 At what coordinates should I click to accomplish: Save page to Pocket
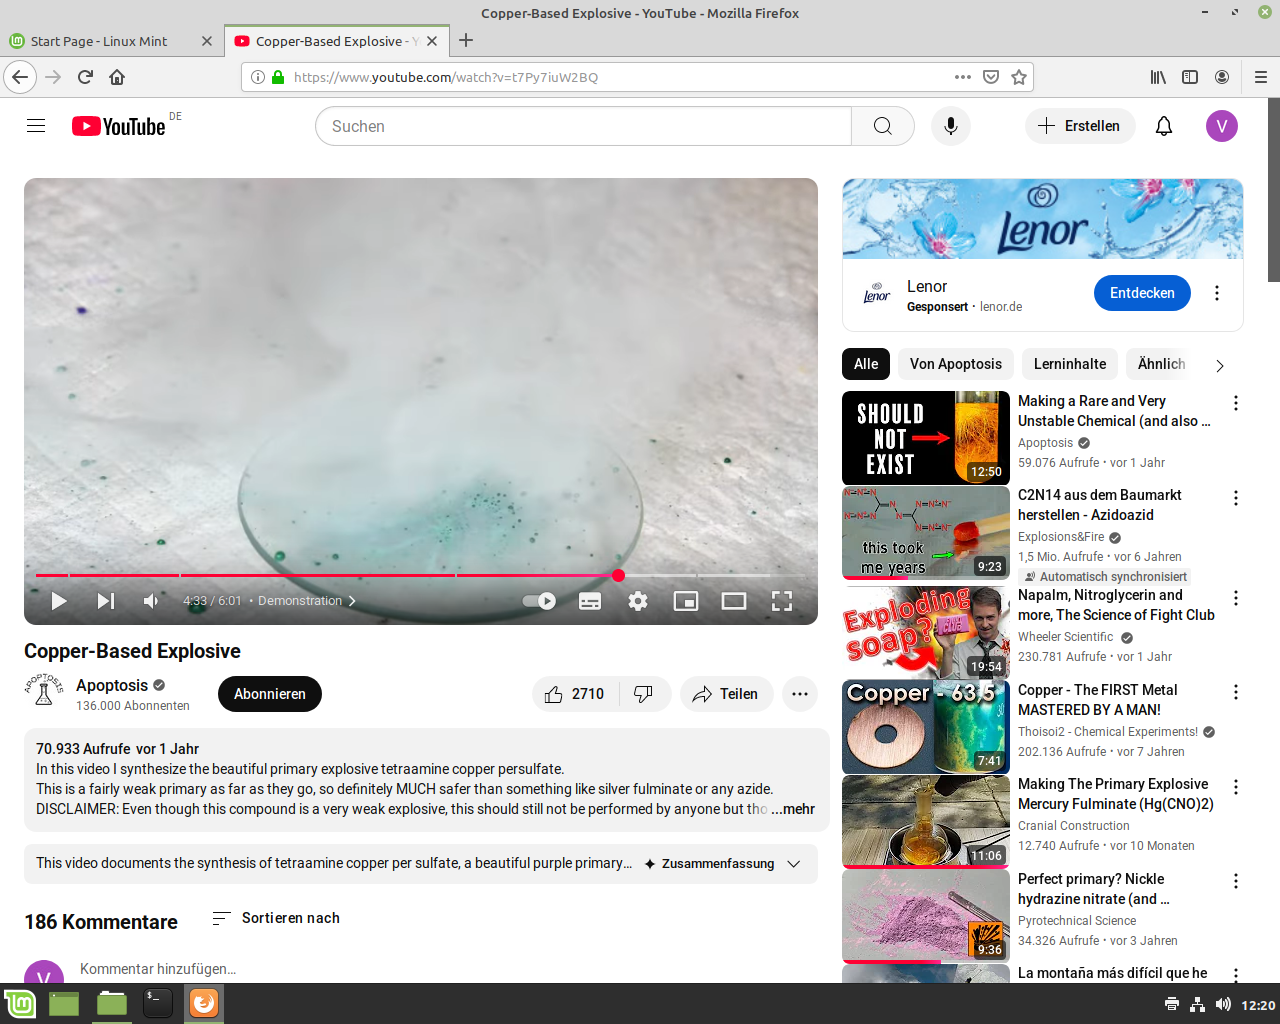(991, 77)
